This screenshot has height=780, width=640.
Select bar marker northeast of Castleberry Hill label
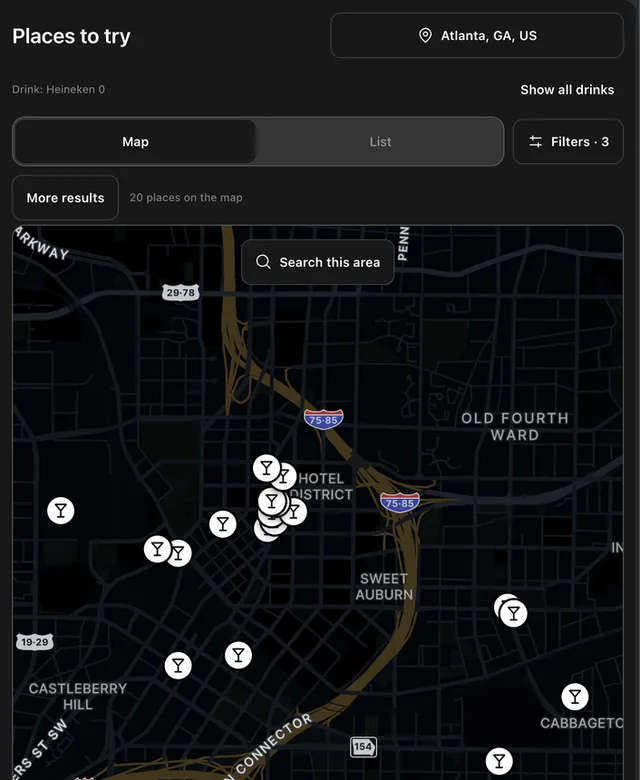click(238, 655)
